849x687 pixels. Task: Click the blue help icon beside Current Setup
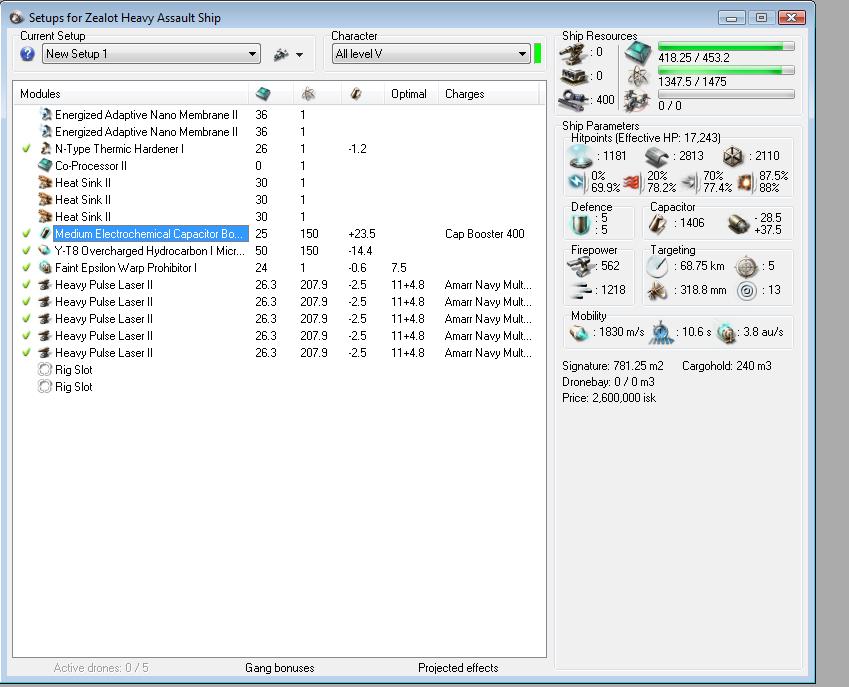pyautogui.click(x=28, y=54)
